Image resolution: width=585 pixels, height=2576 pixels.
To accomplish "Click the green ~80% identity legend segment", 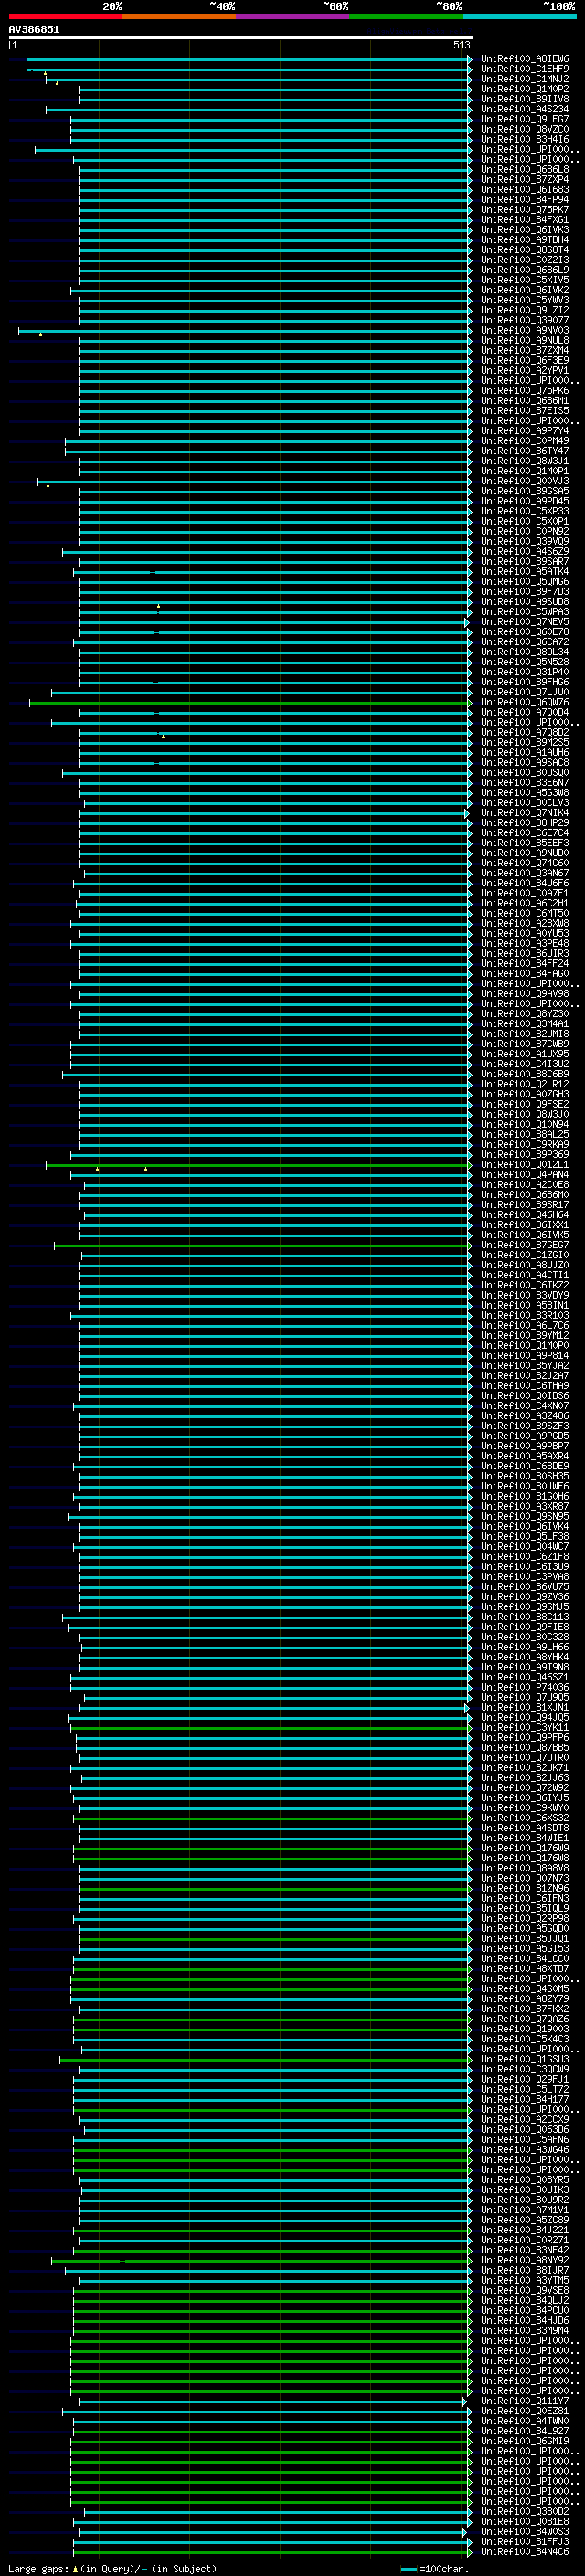I will coord(406,16).
